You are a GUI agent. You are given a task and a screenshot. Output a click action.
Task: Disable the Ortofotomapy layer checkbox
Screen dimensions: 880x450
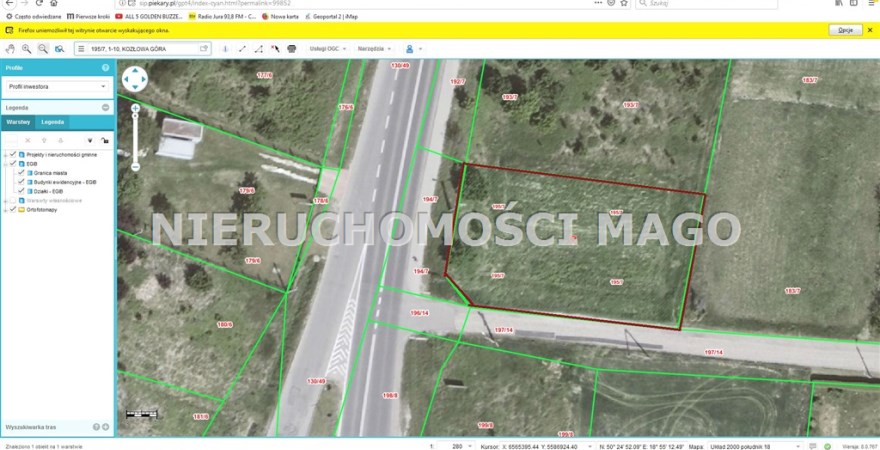(12, 209)
